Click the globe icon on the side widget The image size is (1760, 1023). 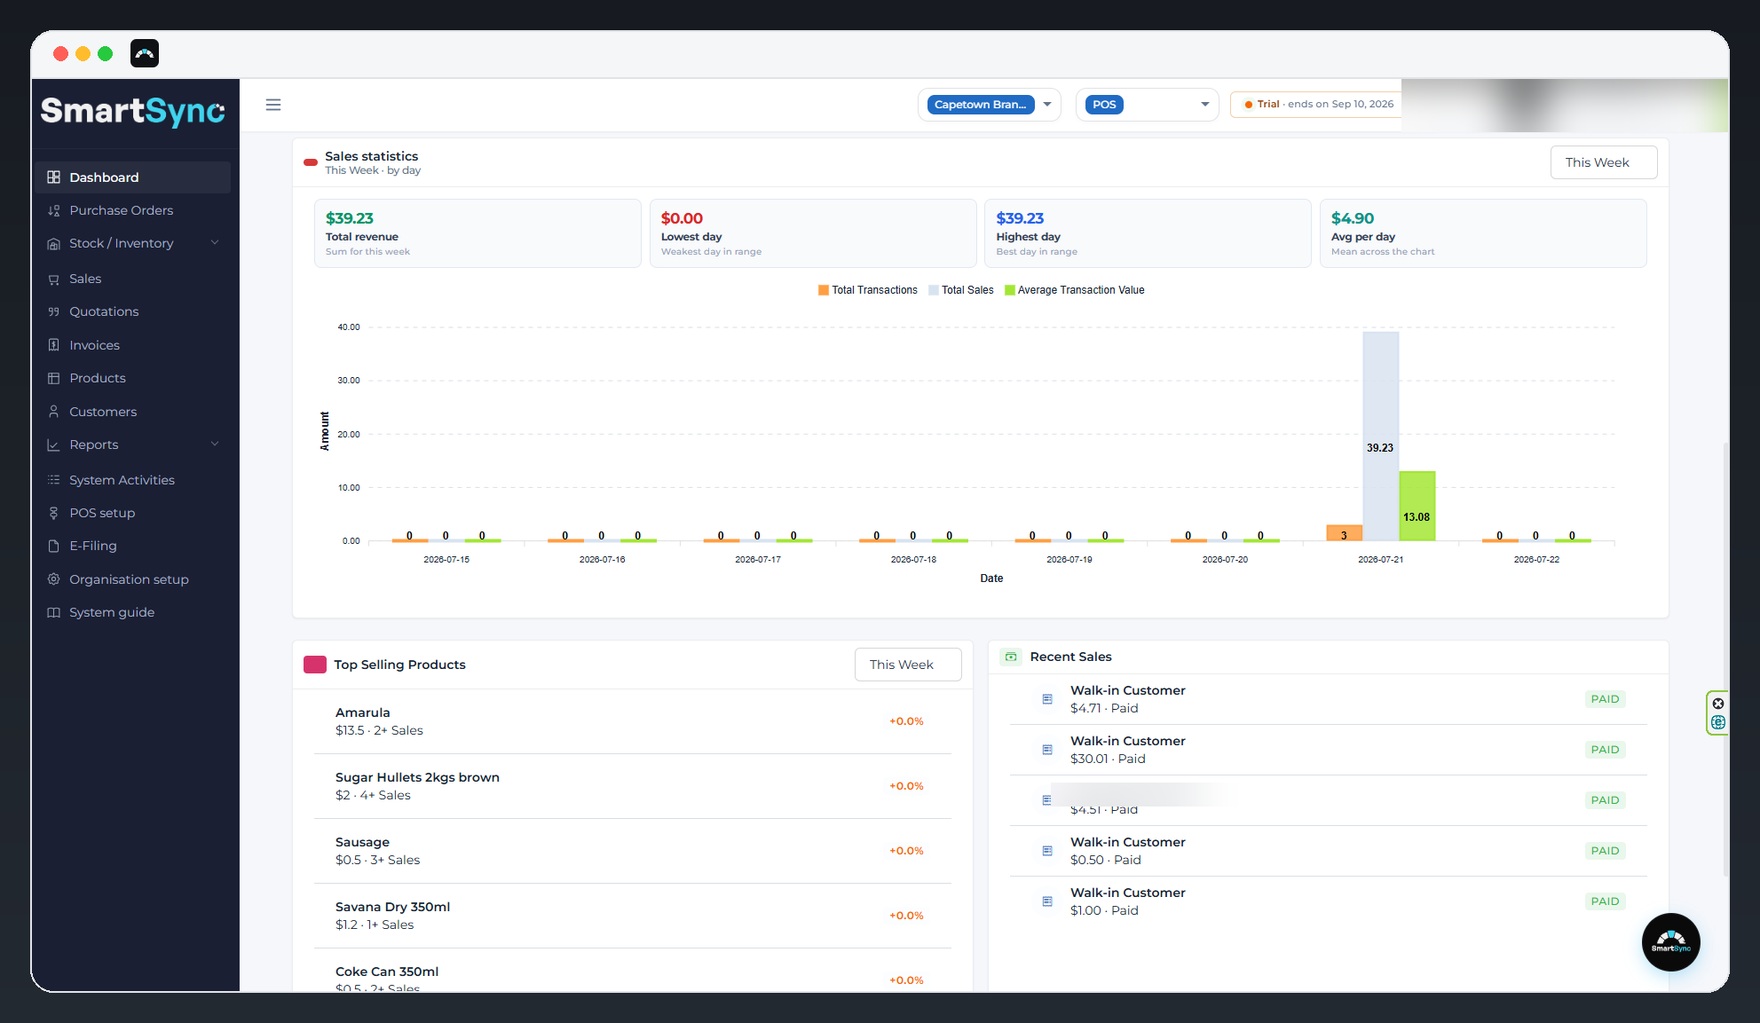coord(1718,722)
